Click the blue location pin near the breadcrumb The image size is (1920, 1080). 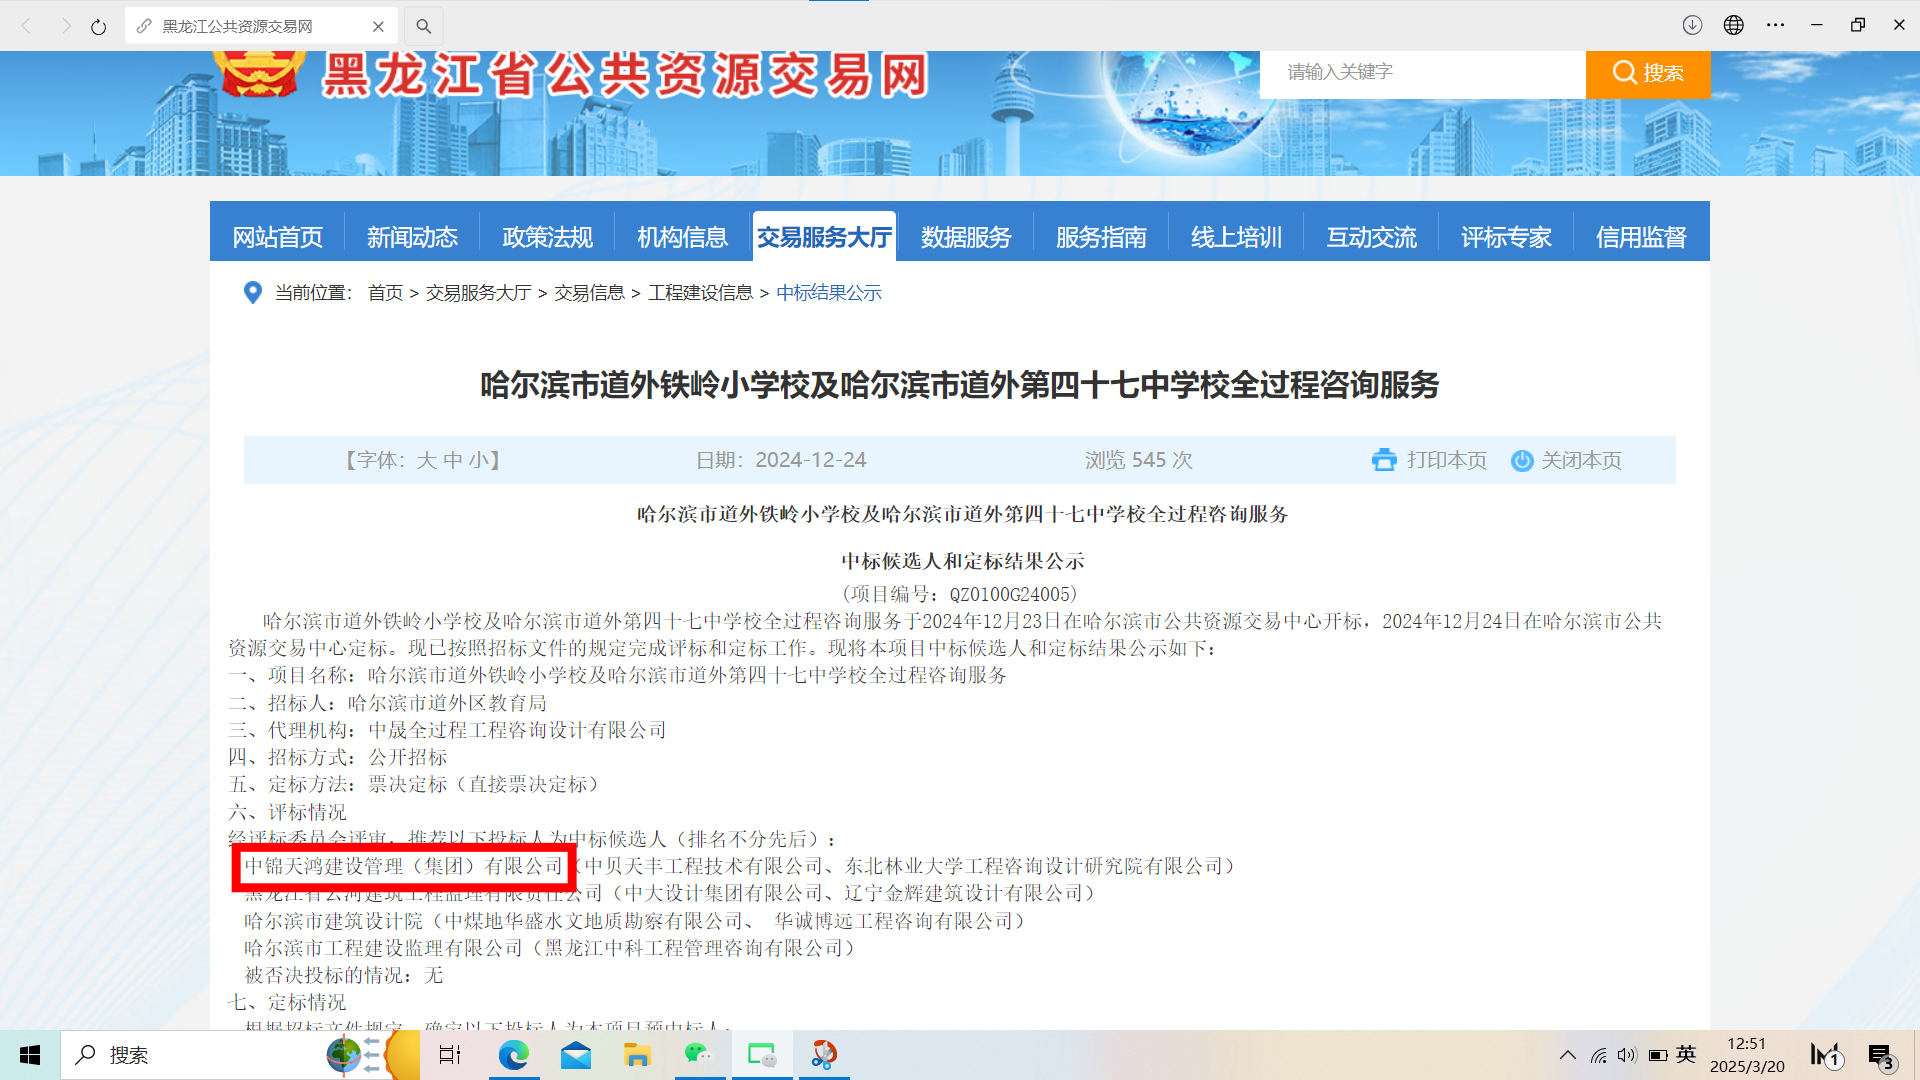click(x=253, y=292)
